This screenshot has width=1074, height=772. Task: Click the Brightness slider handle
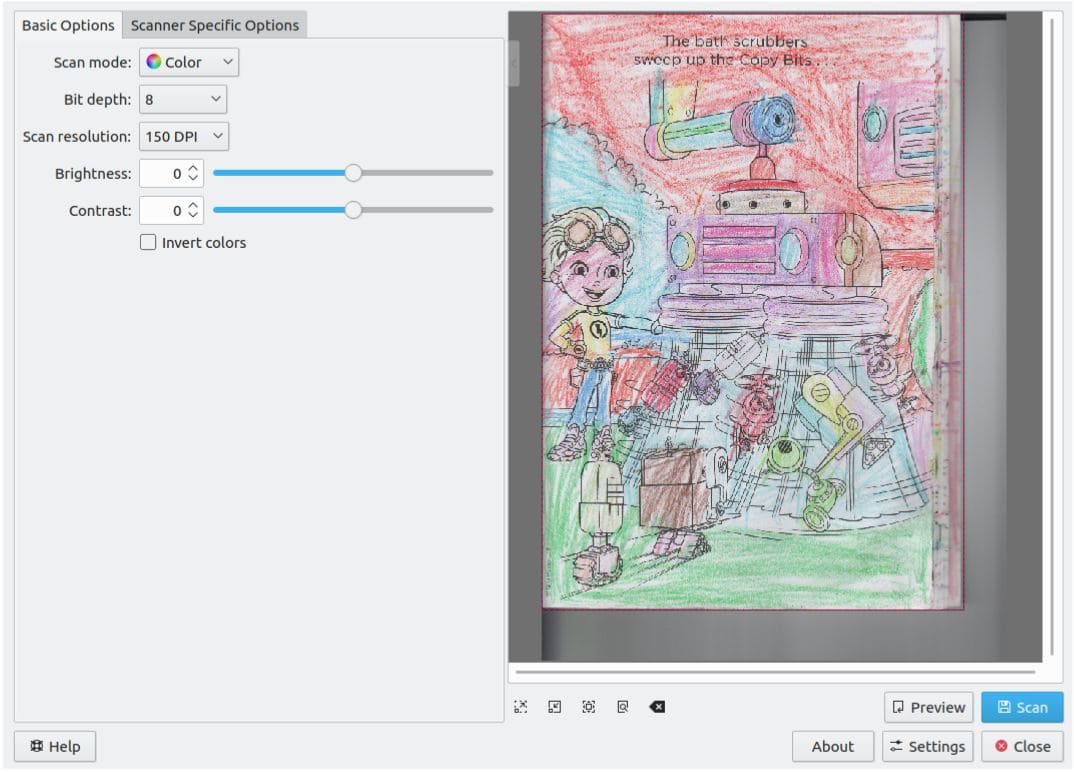point(353,172)
